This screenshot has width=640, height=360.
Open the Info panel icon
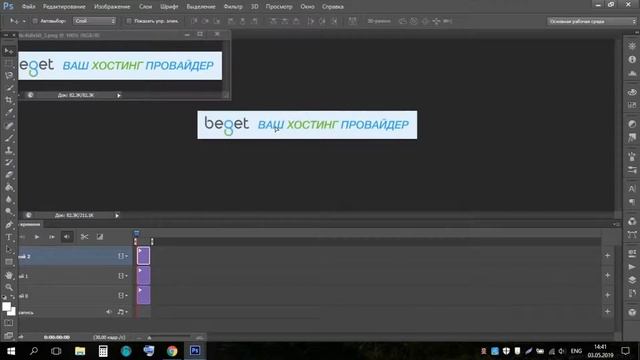coord(632,60)
